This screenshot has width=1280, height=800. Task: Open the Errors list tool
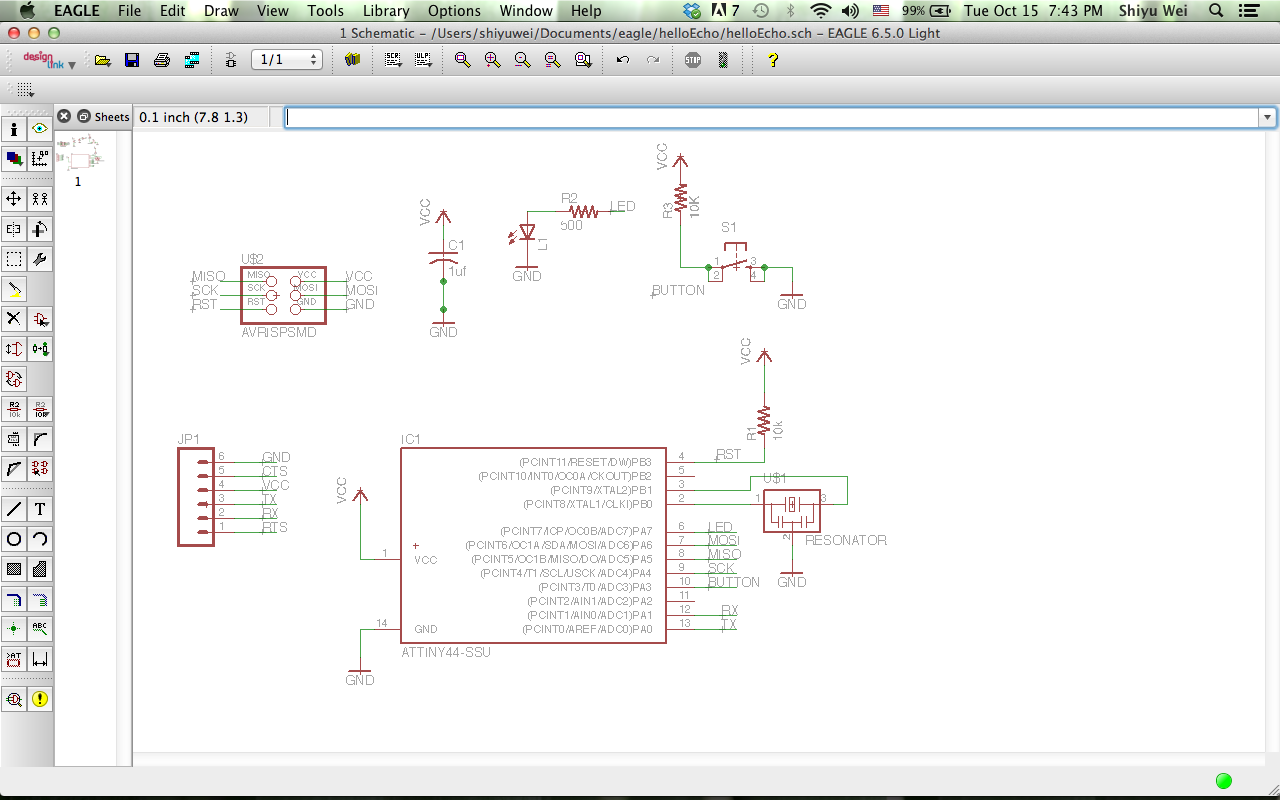(x=40, y=699)
